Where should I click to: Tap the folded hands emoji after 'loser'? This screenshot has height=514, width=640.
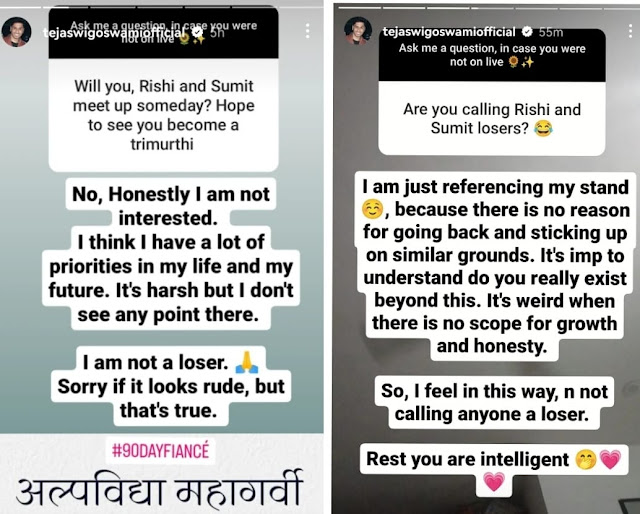pyautogui.click(x=247, y=363)
